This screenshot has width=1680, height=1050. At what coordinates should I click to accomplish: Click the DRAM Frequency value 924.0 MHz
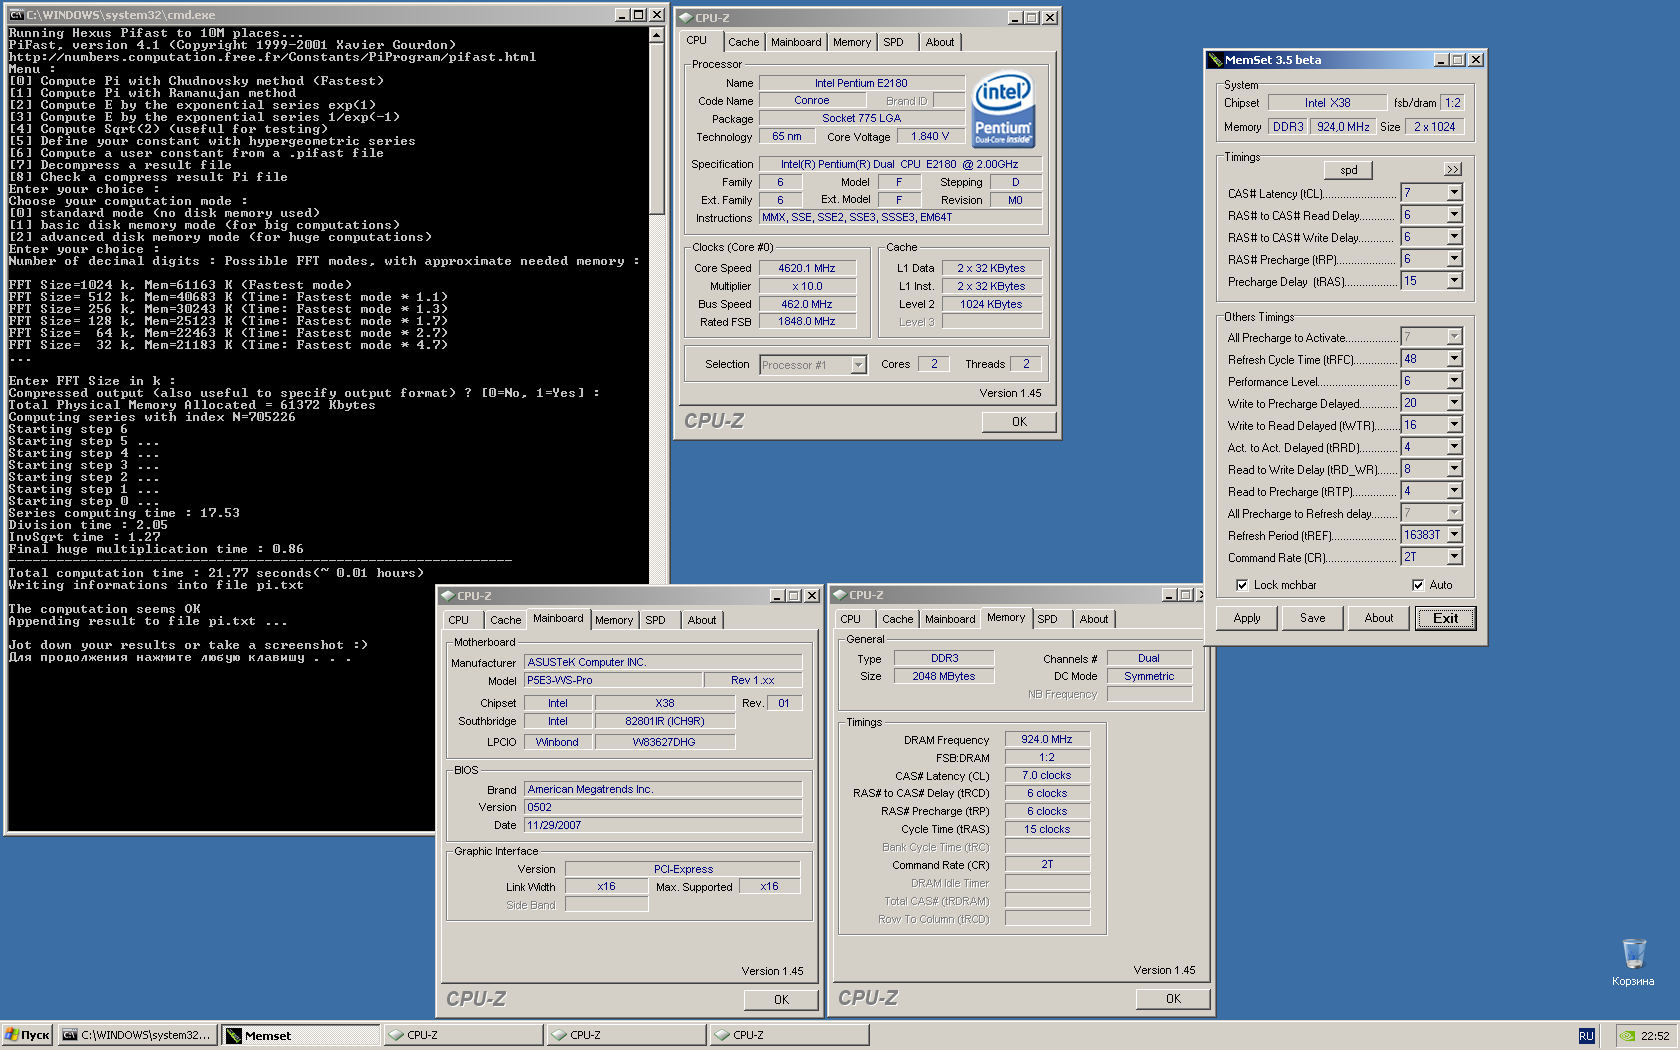click(x=1047, y=739)
